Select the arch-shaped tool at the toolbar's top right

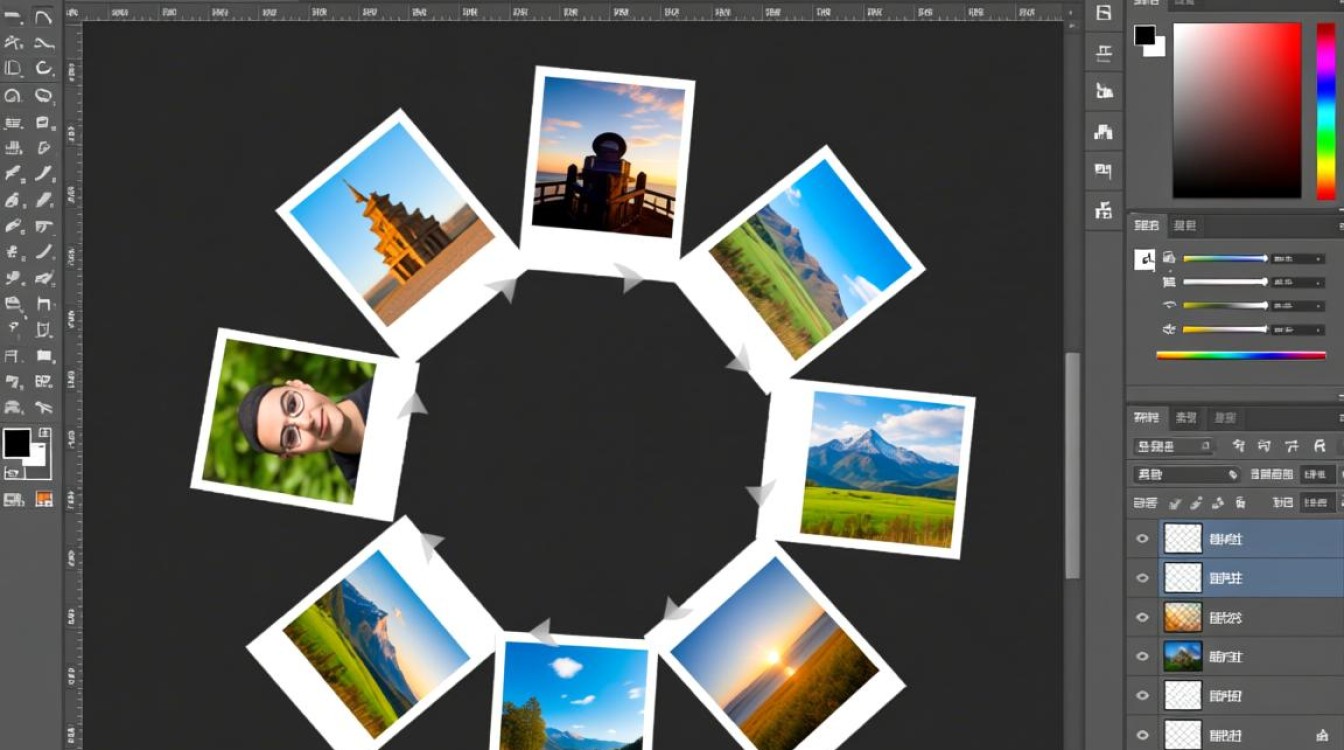(x=43, y=17)
